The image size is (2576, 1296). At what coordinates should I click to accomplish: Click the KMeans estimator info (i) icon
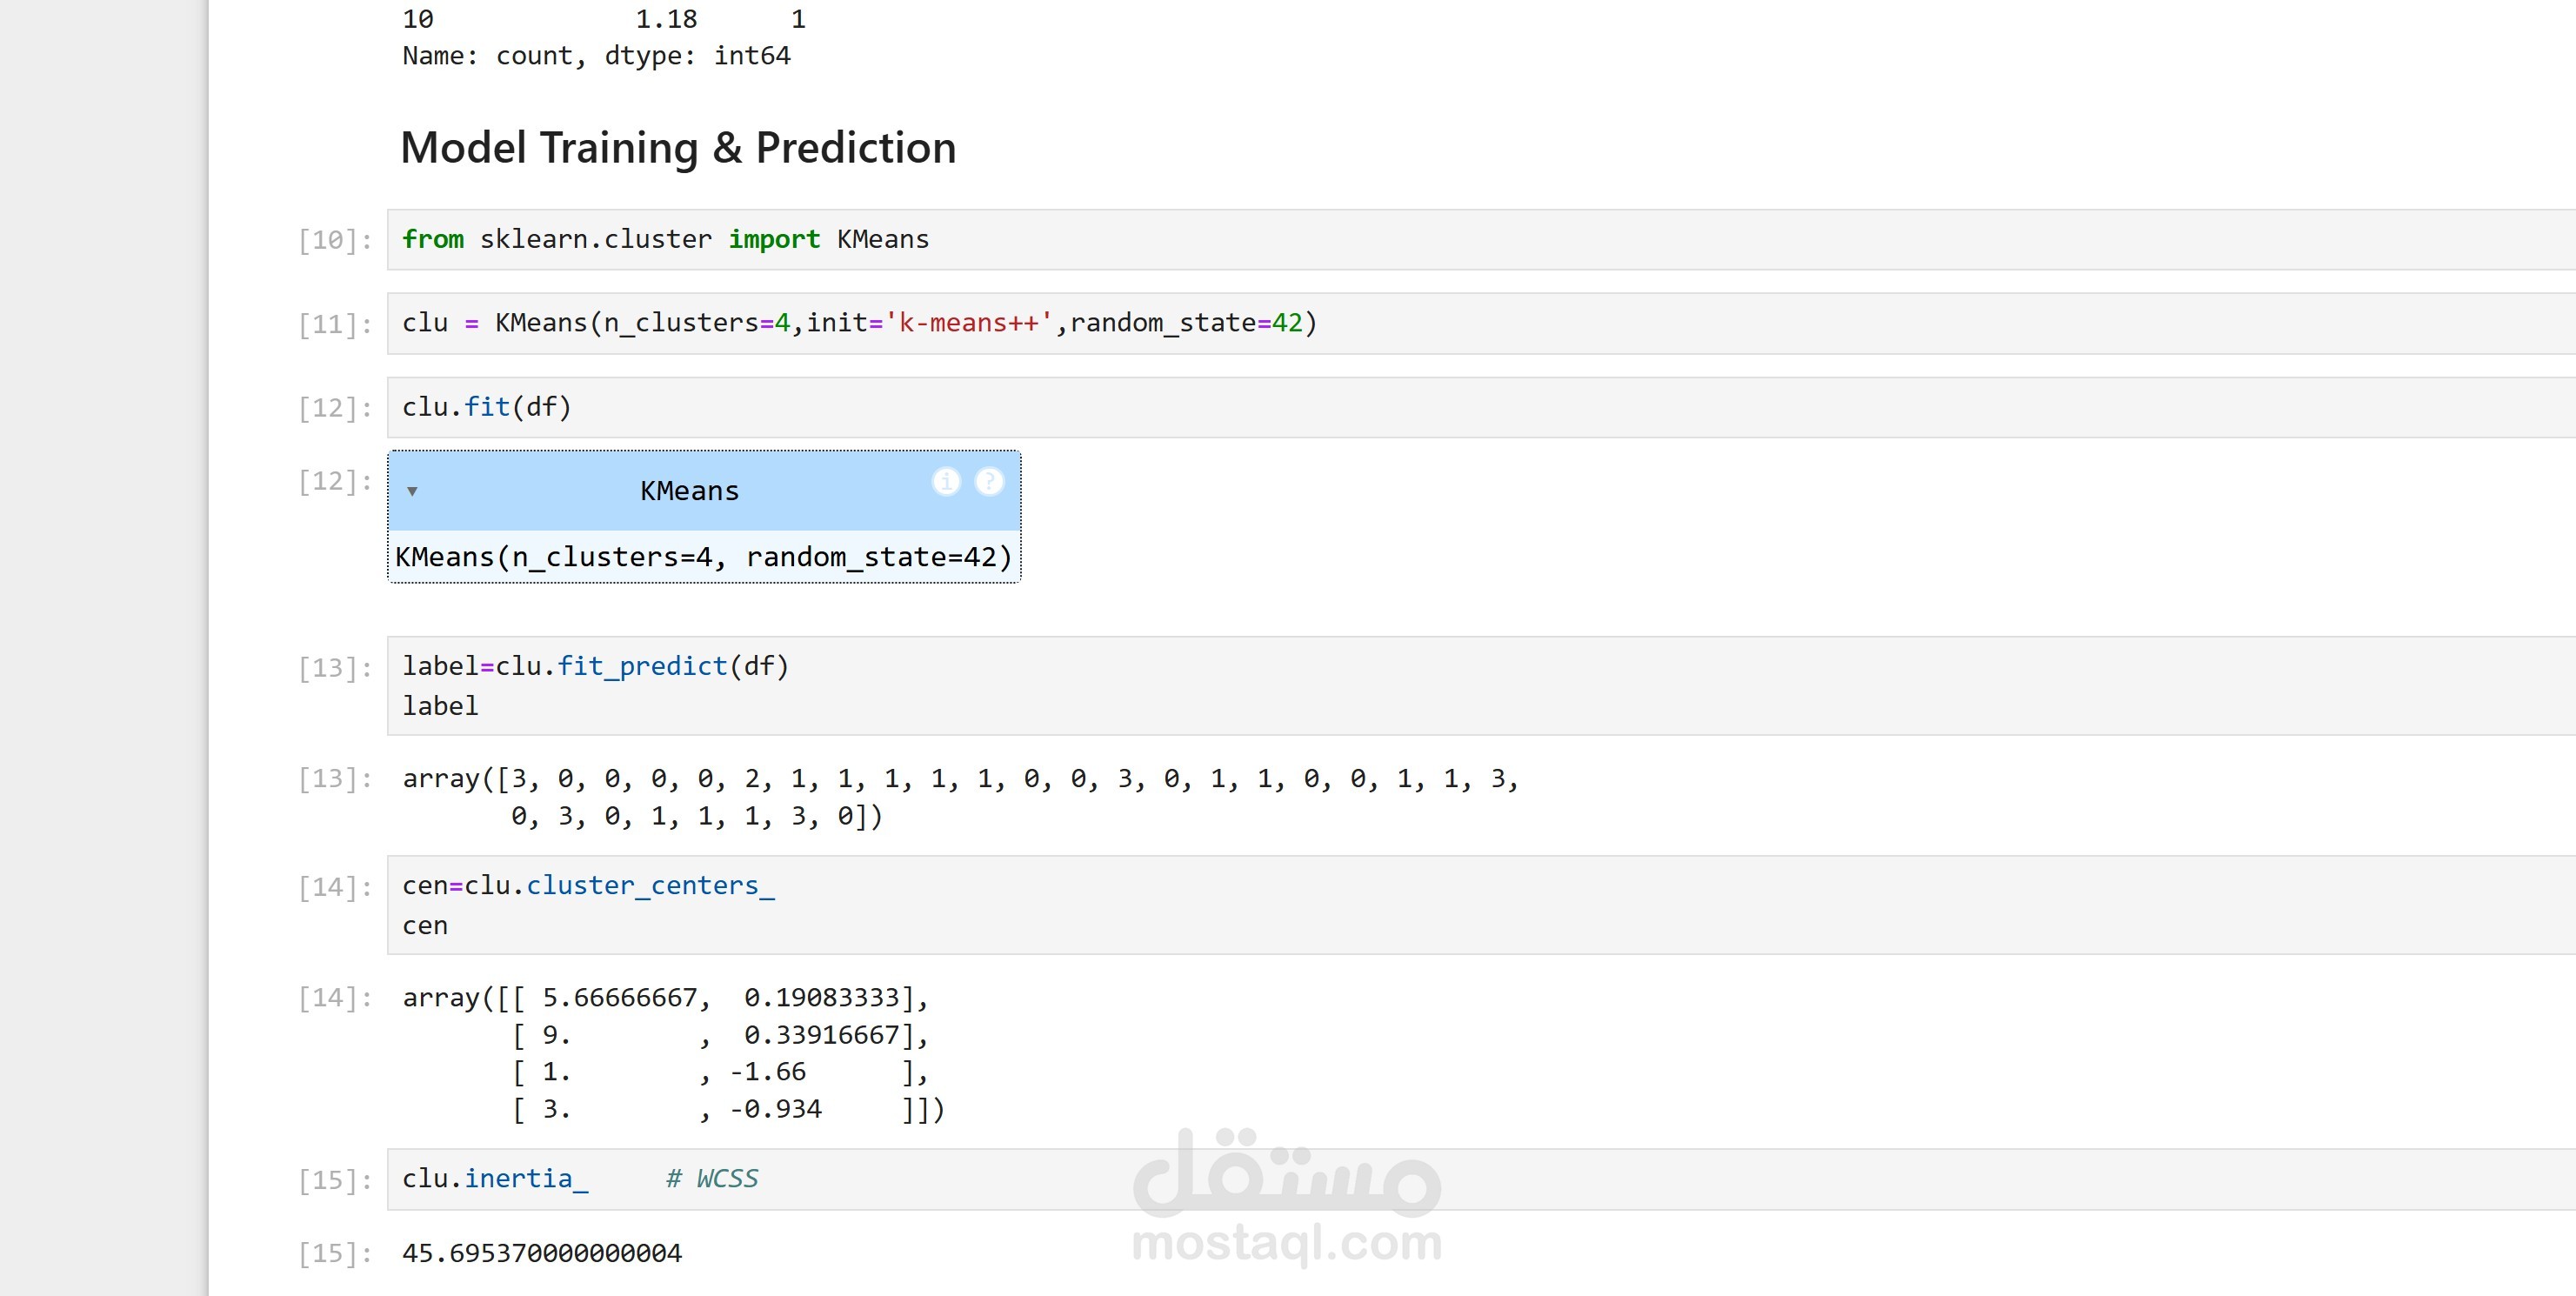pyautogui.click(x=945, y=482)
